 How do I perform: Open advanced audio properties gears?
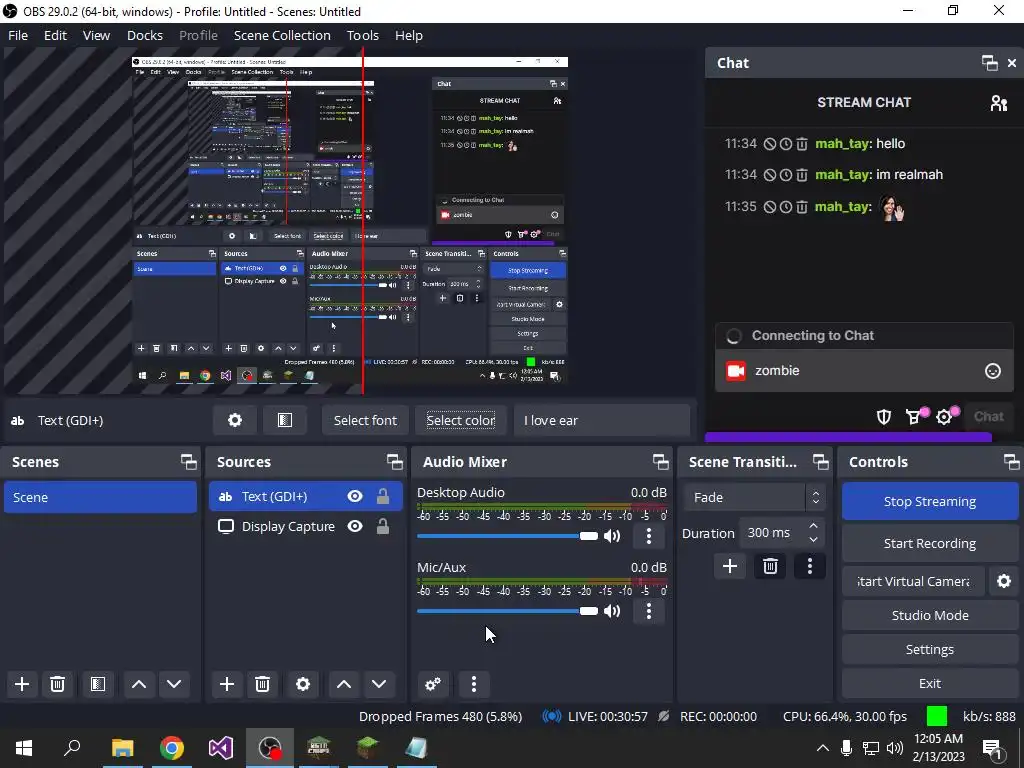(433, 684)
